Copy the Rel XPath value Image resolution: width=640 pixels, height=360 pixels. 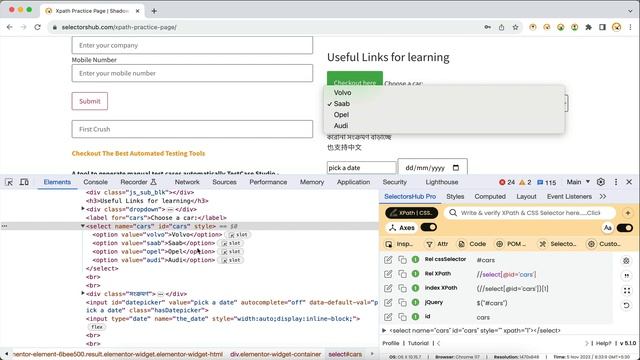click(402, 274)
